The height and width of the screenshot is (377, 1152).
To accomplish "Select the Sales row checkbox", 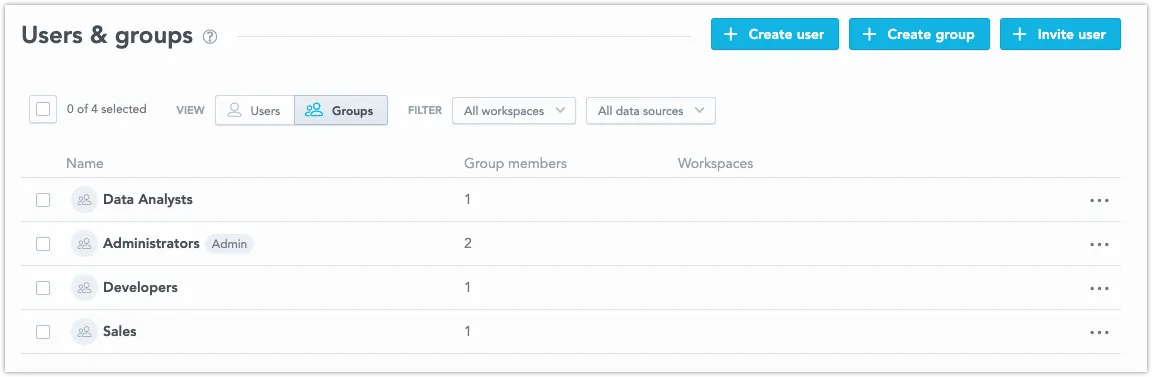I will pos(43,332).
